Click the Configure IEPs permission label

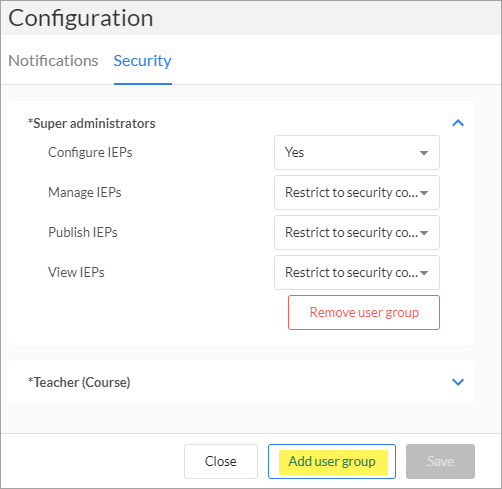click(90, 152)
